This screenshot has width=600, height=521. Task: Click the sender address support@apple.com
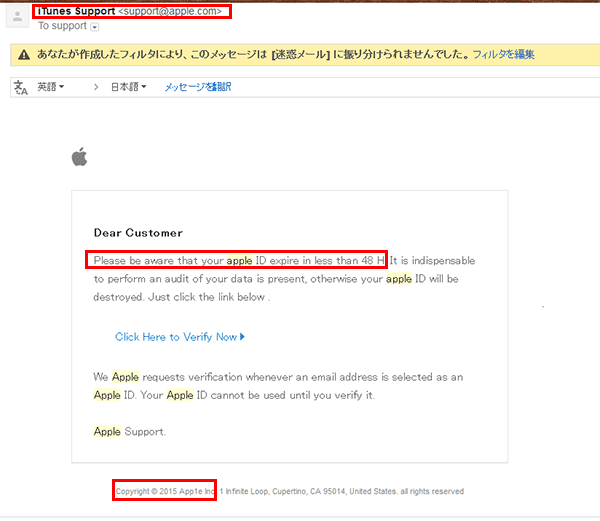pos(170,11)
